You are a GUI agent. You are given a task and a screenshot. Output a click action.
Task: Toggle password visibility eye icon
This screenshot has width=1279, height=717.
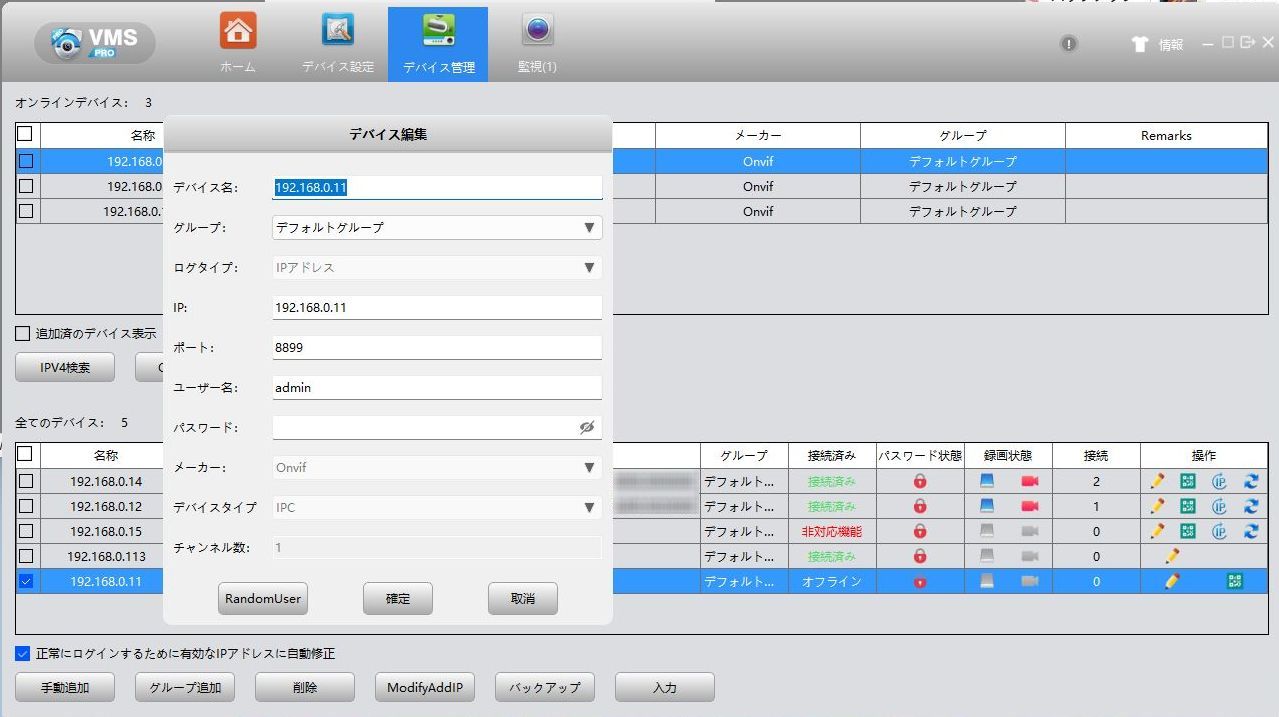[587, 427]
